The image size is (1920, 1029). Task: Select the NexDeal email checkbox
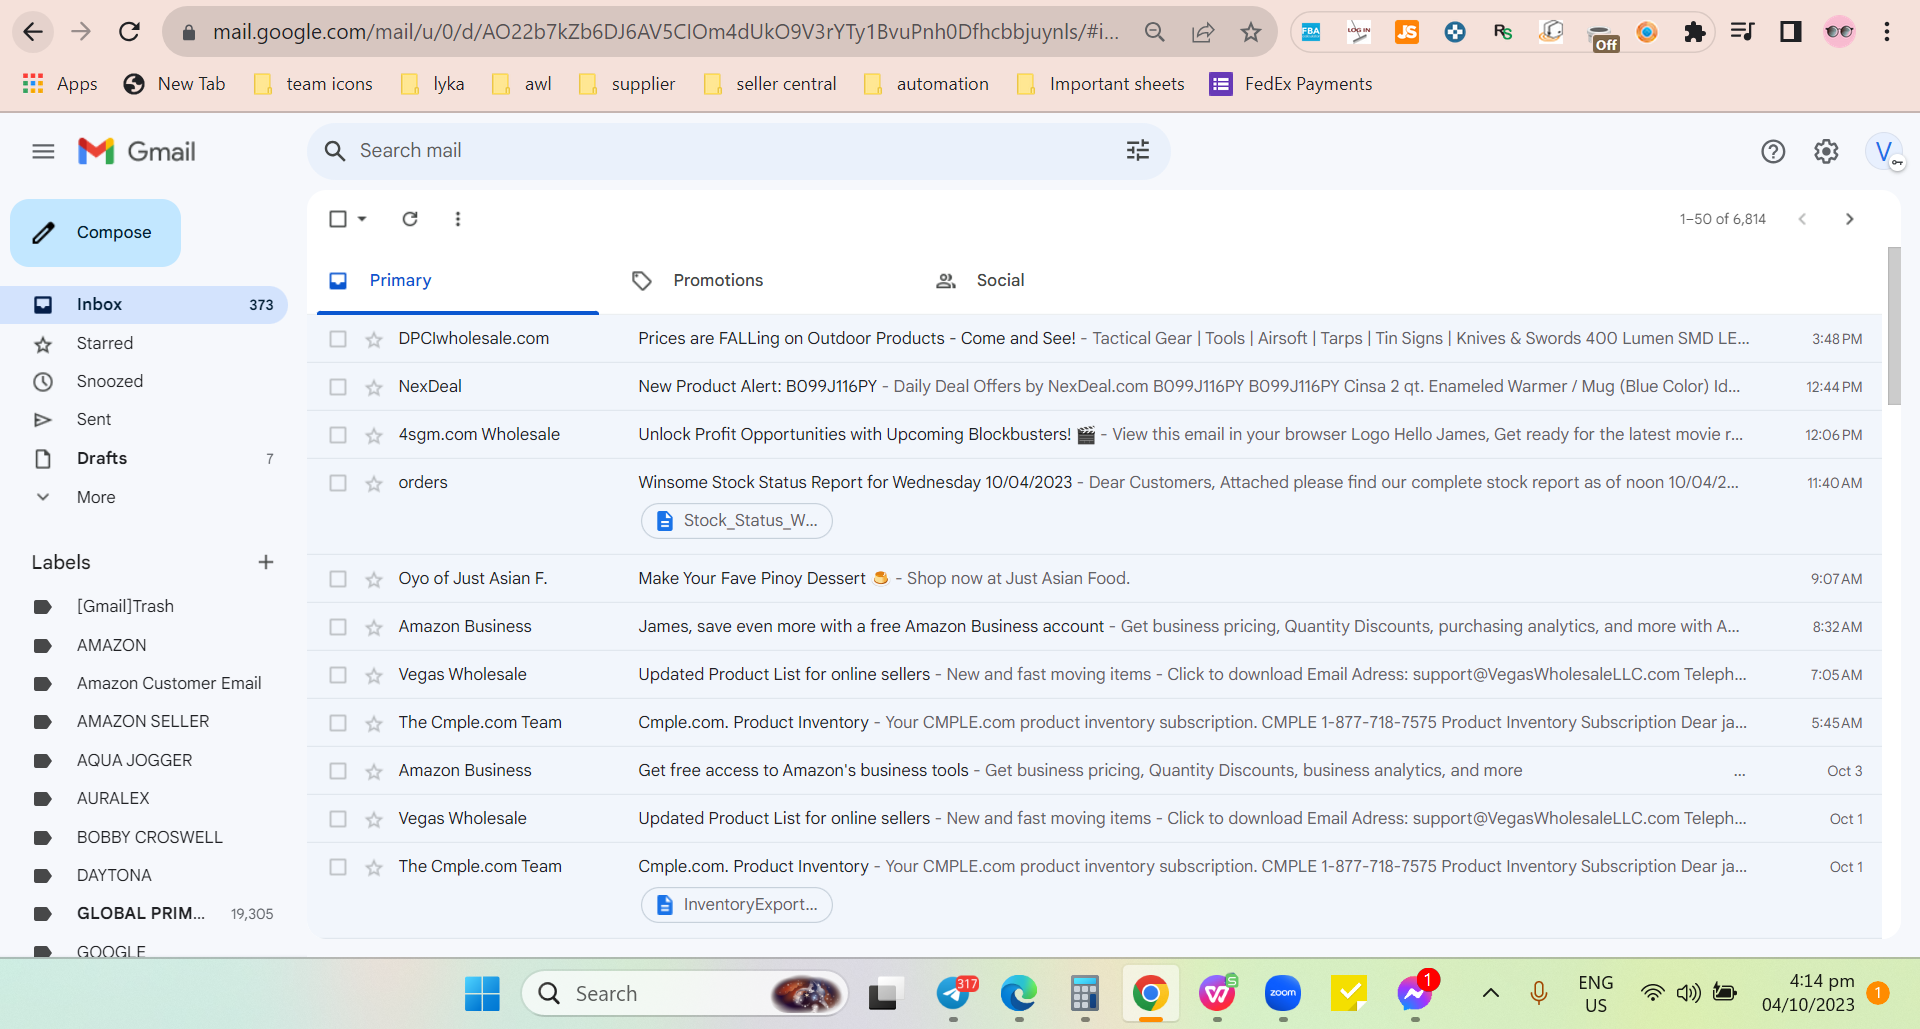pyautogui.click(x=338, y=387)
